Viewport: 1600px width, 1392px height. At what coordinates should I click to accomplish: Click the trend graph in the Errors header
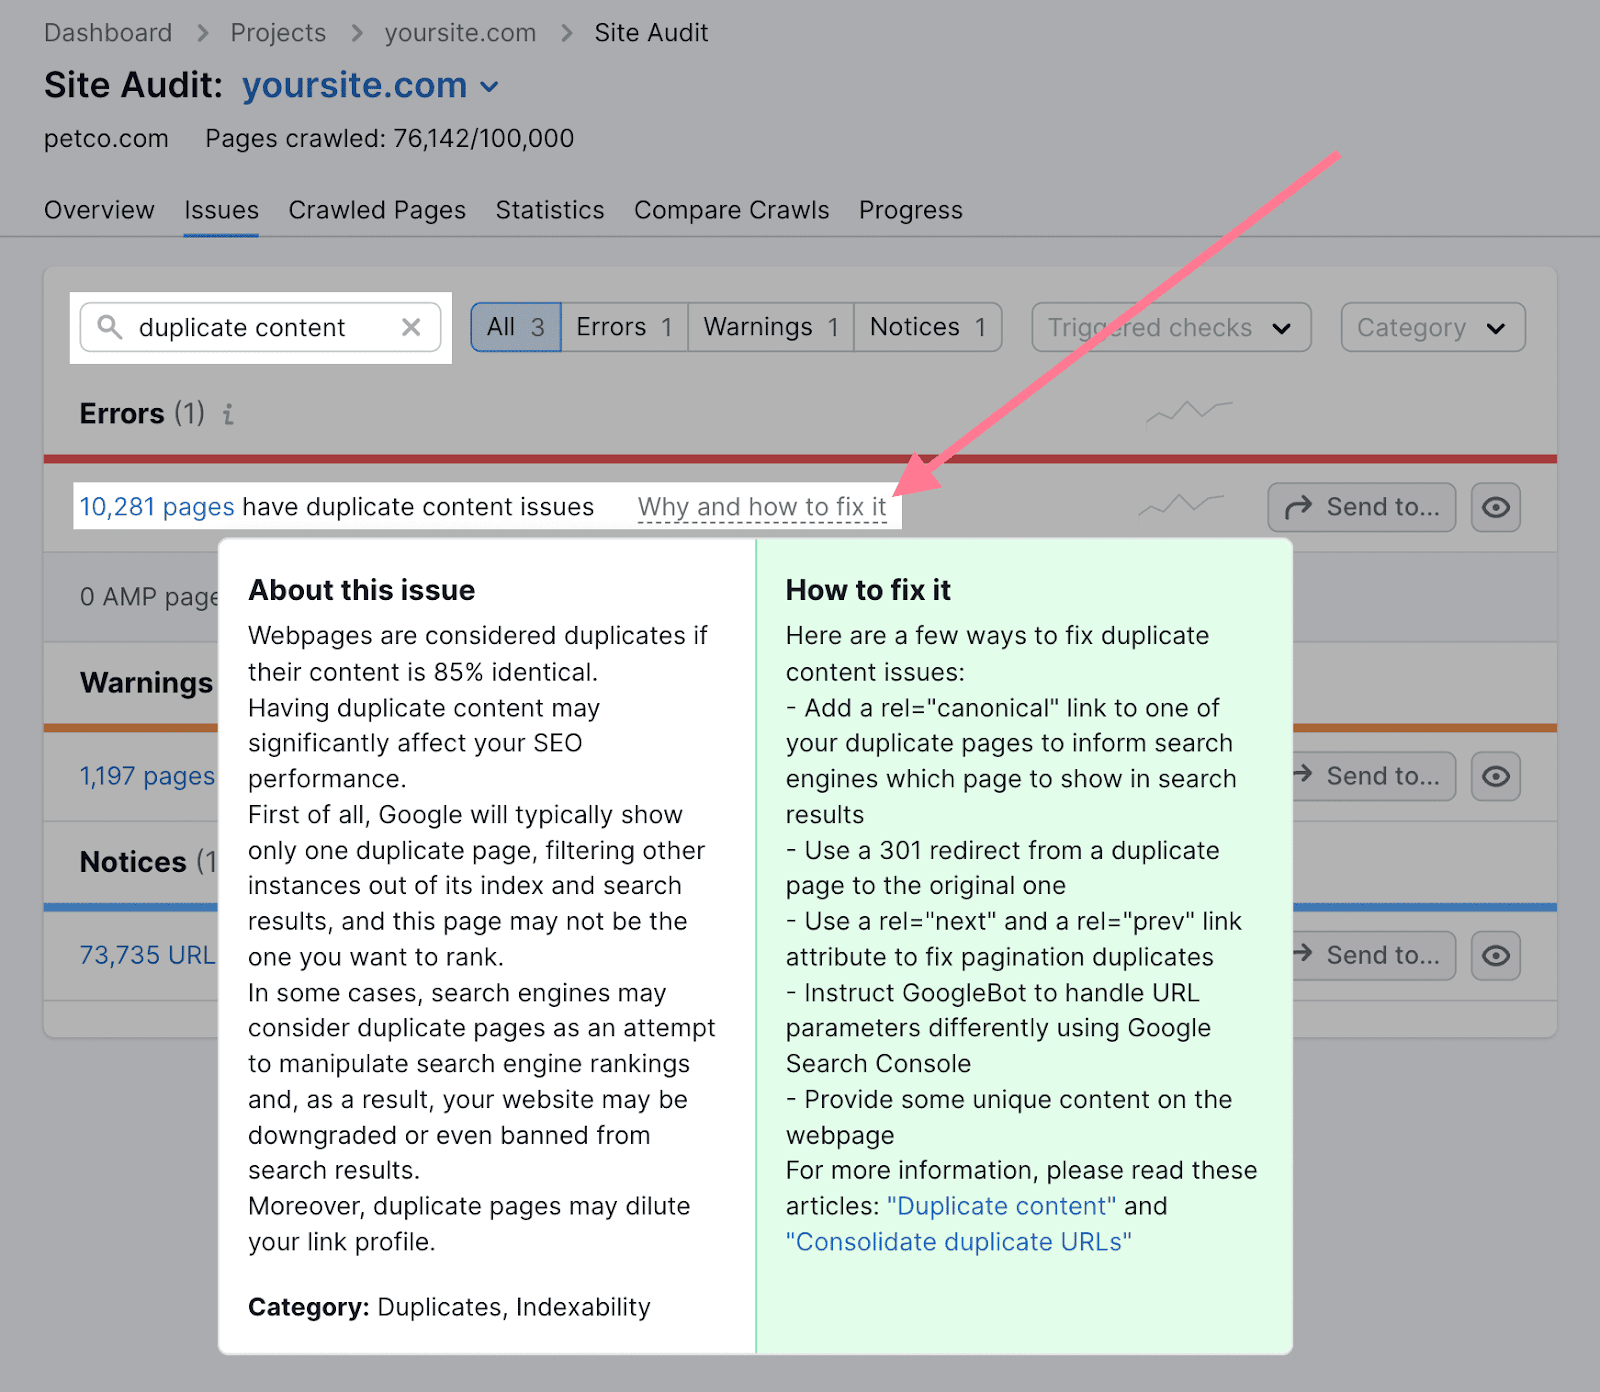point(1188,412)
